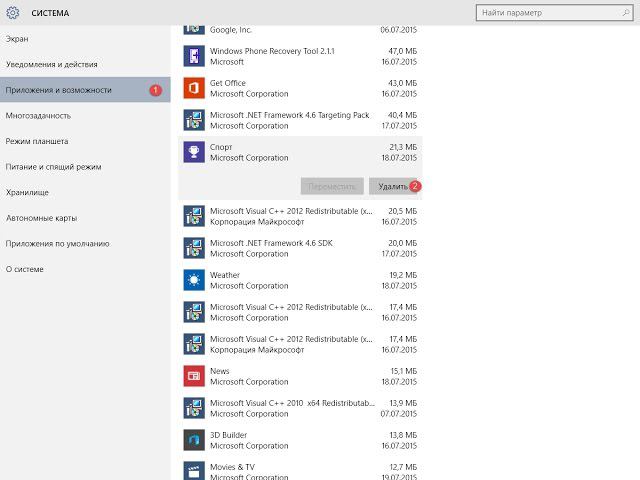
Task: Open the О системе section
Action: 85,269
